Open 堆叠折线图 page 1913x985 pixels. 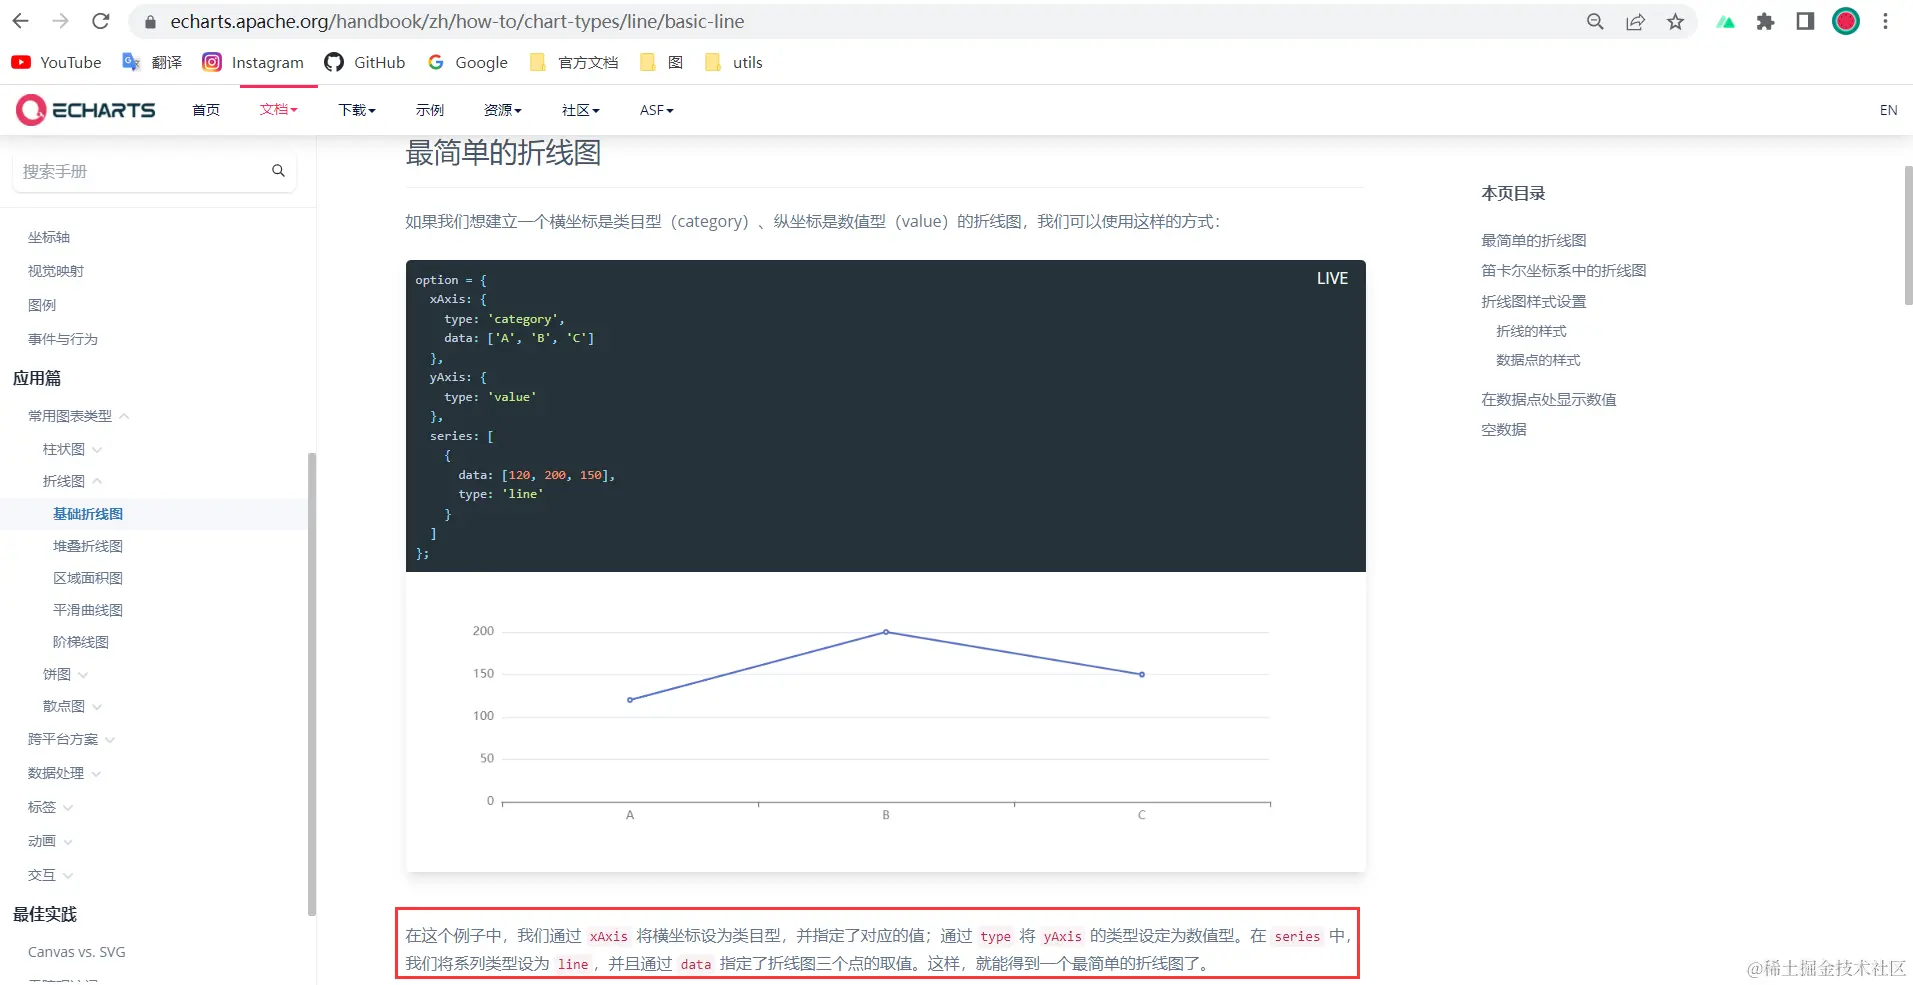pos(88,546)
